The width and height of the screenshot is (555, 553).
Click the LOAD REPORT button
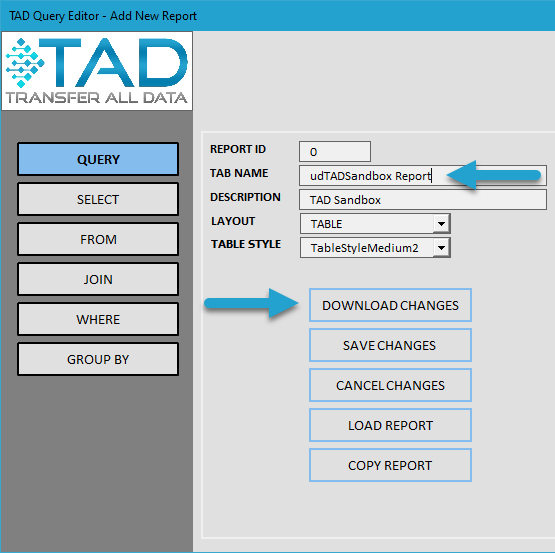click(390, 425)
